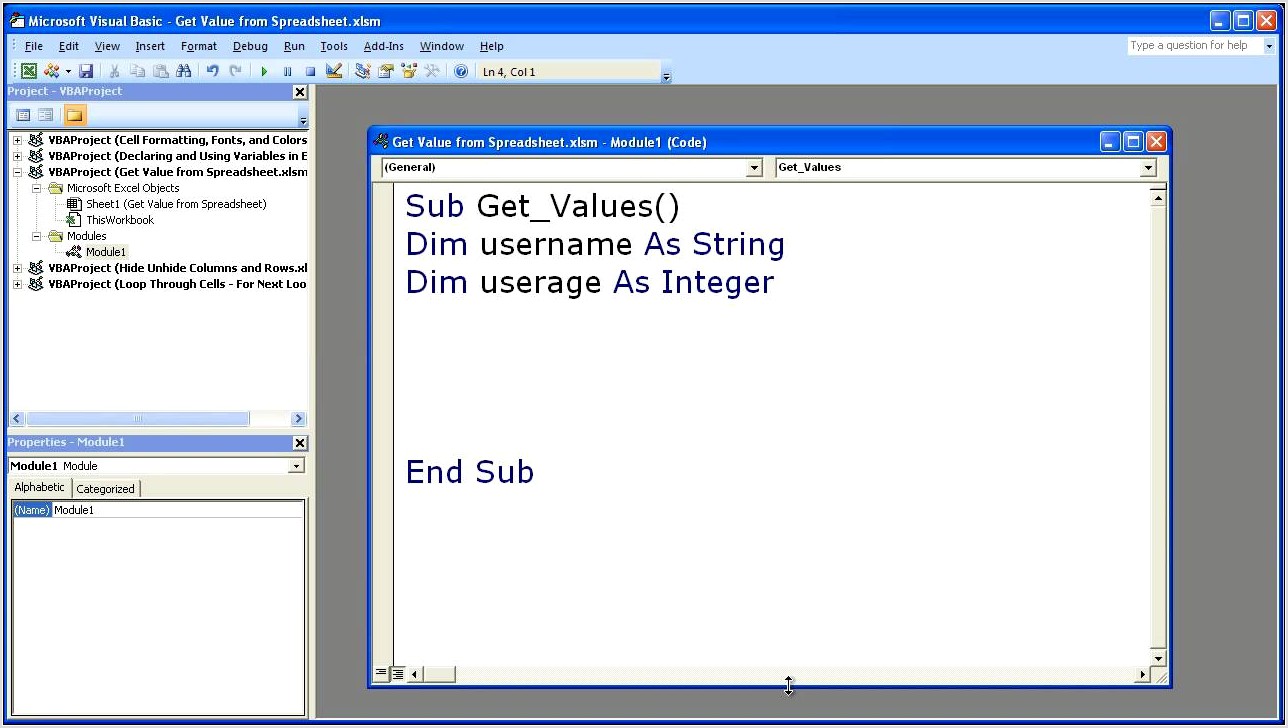Open the Debug menu

(x=250, y=46)
